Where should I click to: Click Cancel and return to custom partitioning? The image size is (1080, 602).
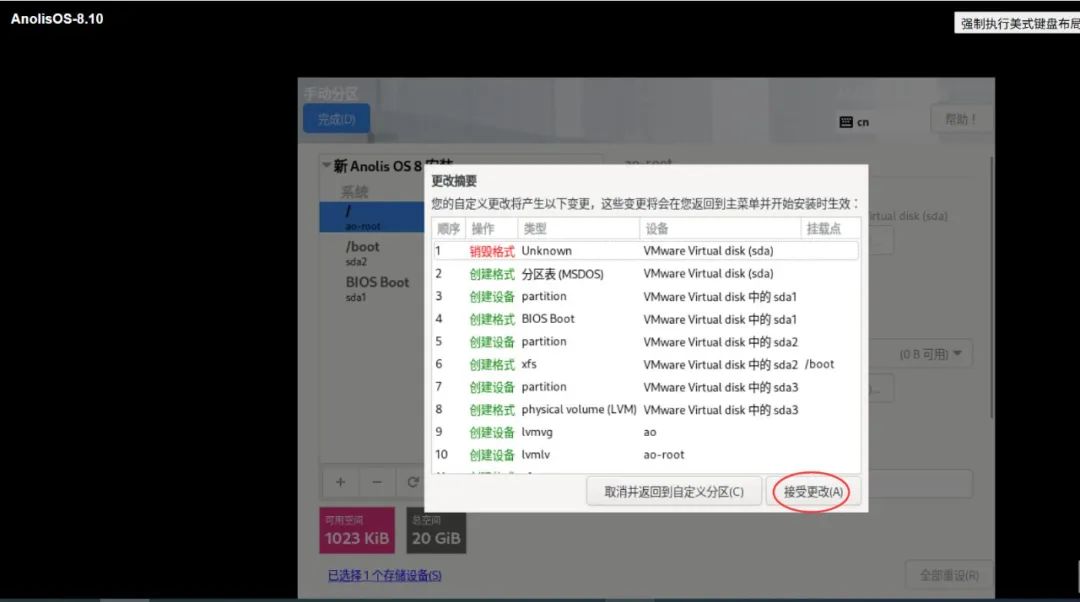tap(674, 492)
